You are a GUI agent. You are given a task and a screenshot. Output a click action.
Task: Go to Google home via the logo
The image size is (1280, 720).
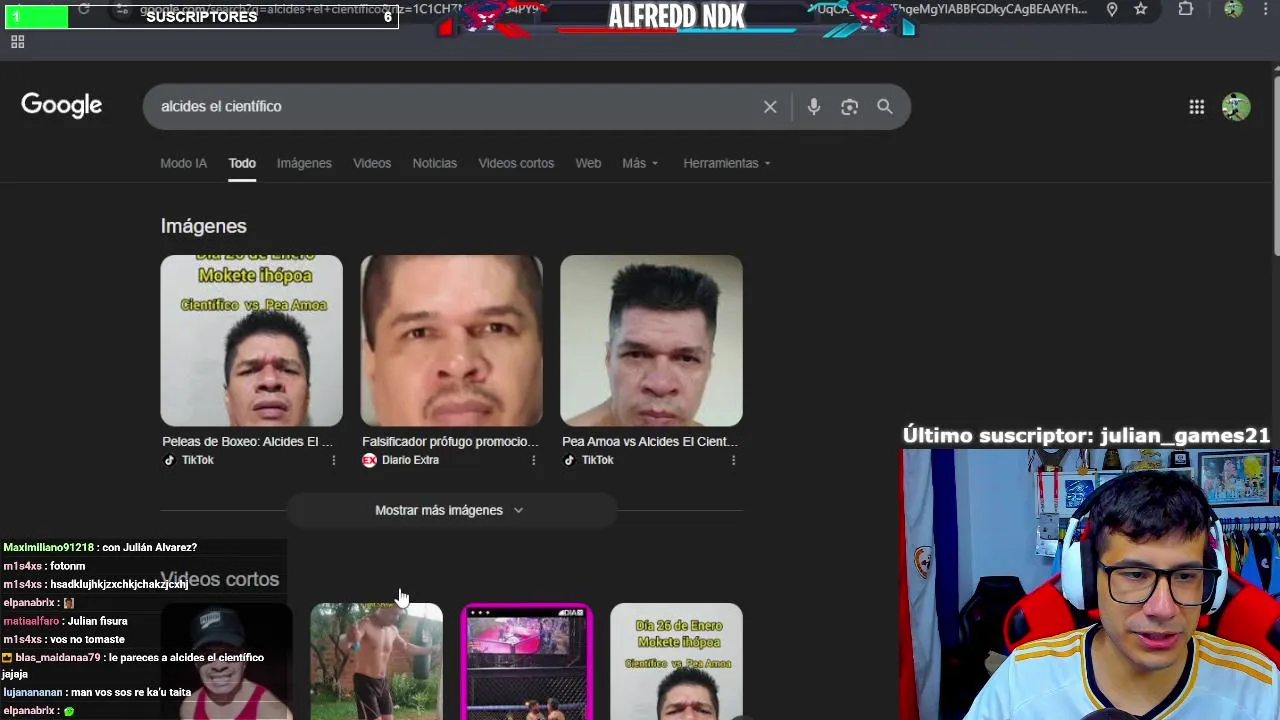pyautogui.click(x=62, y=105)
